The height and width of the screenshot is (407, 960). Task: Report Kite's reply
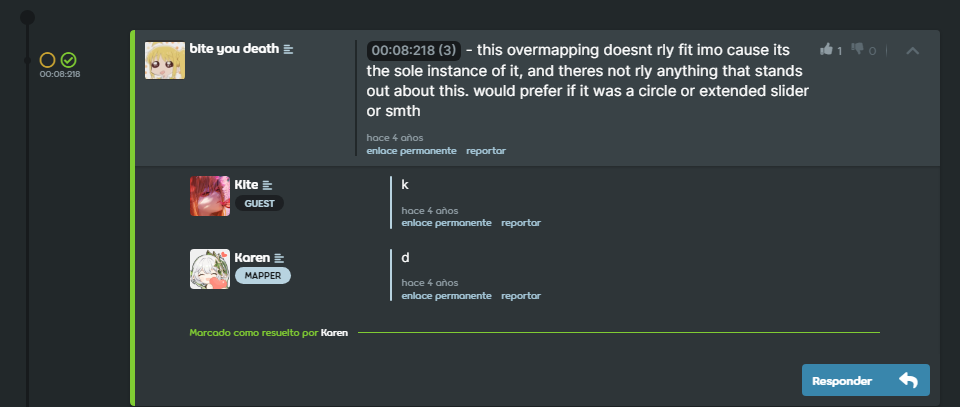(521, 223)
